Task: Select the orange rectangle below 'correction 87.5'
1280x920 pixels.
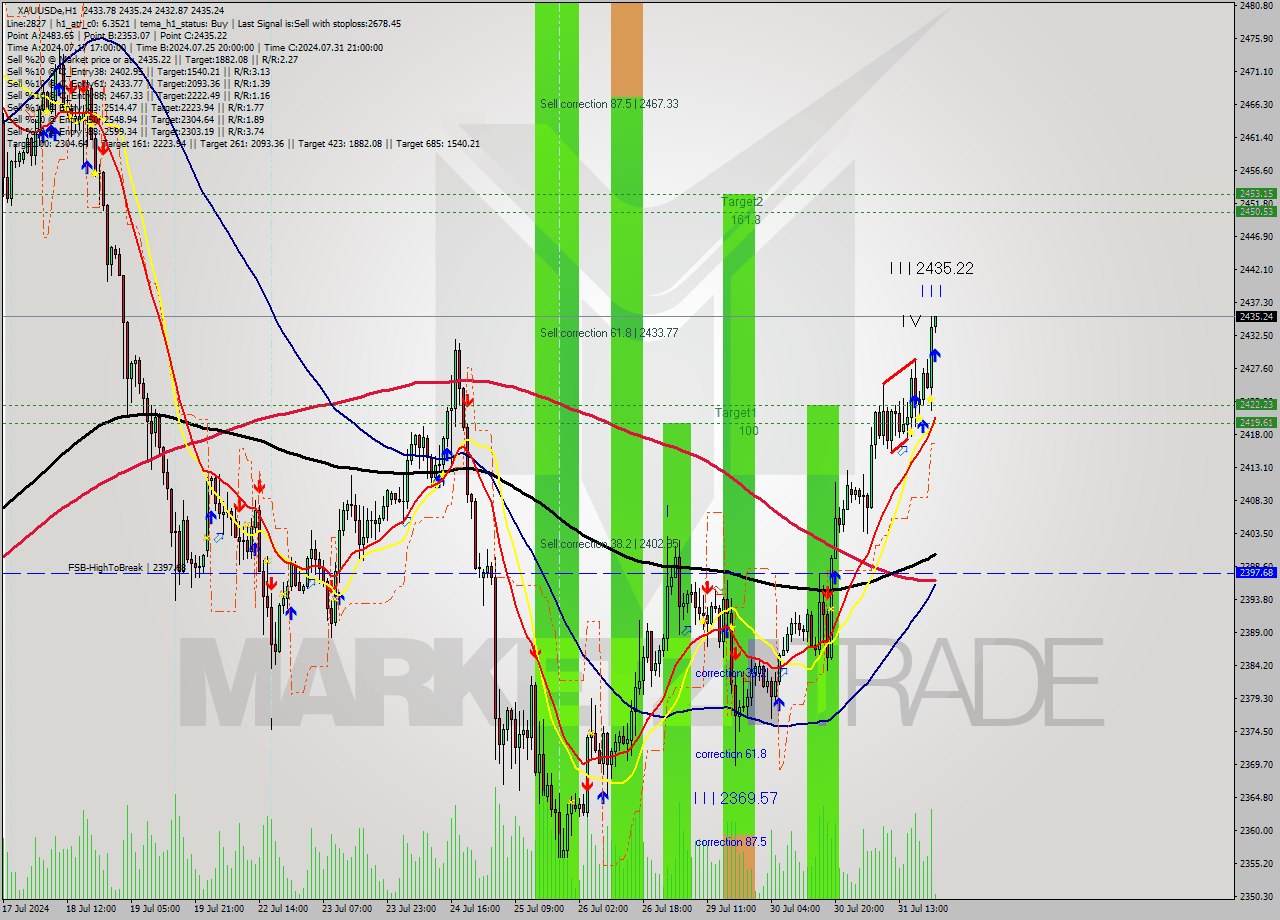Action: [739, 868]
